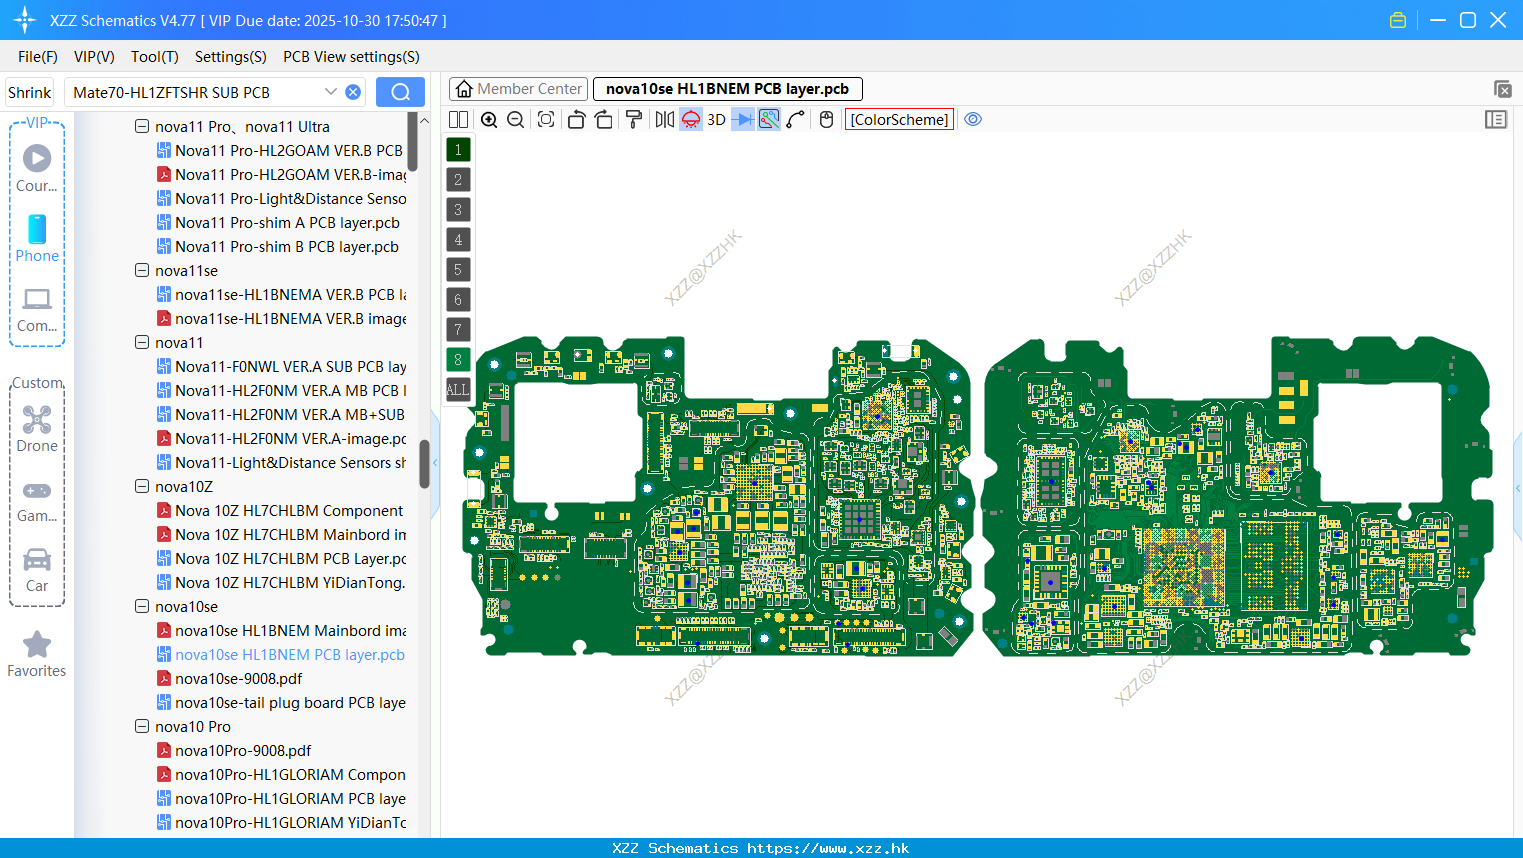Show PCB layer 2

click(458, 180)
